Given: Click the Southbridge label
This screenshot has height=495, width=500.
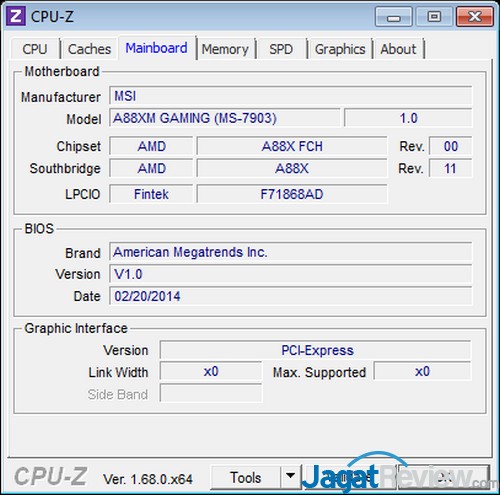Looking at the screenshot, I should pos(65,168).
